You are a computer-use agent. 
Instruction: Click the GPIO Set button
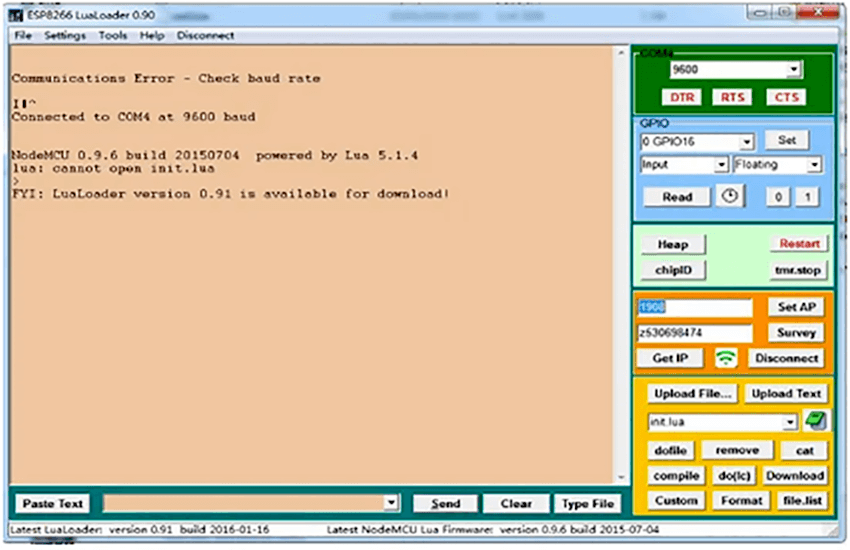click(787, 140)
